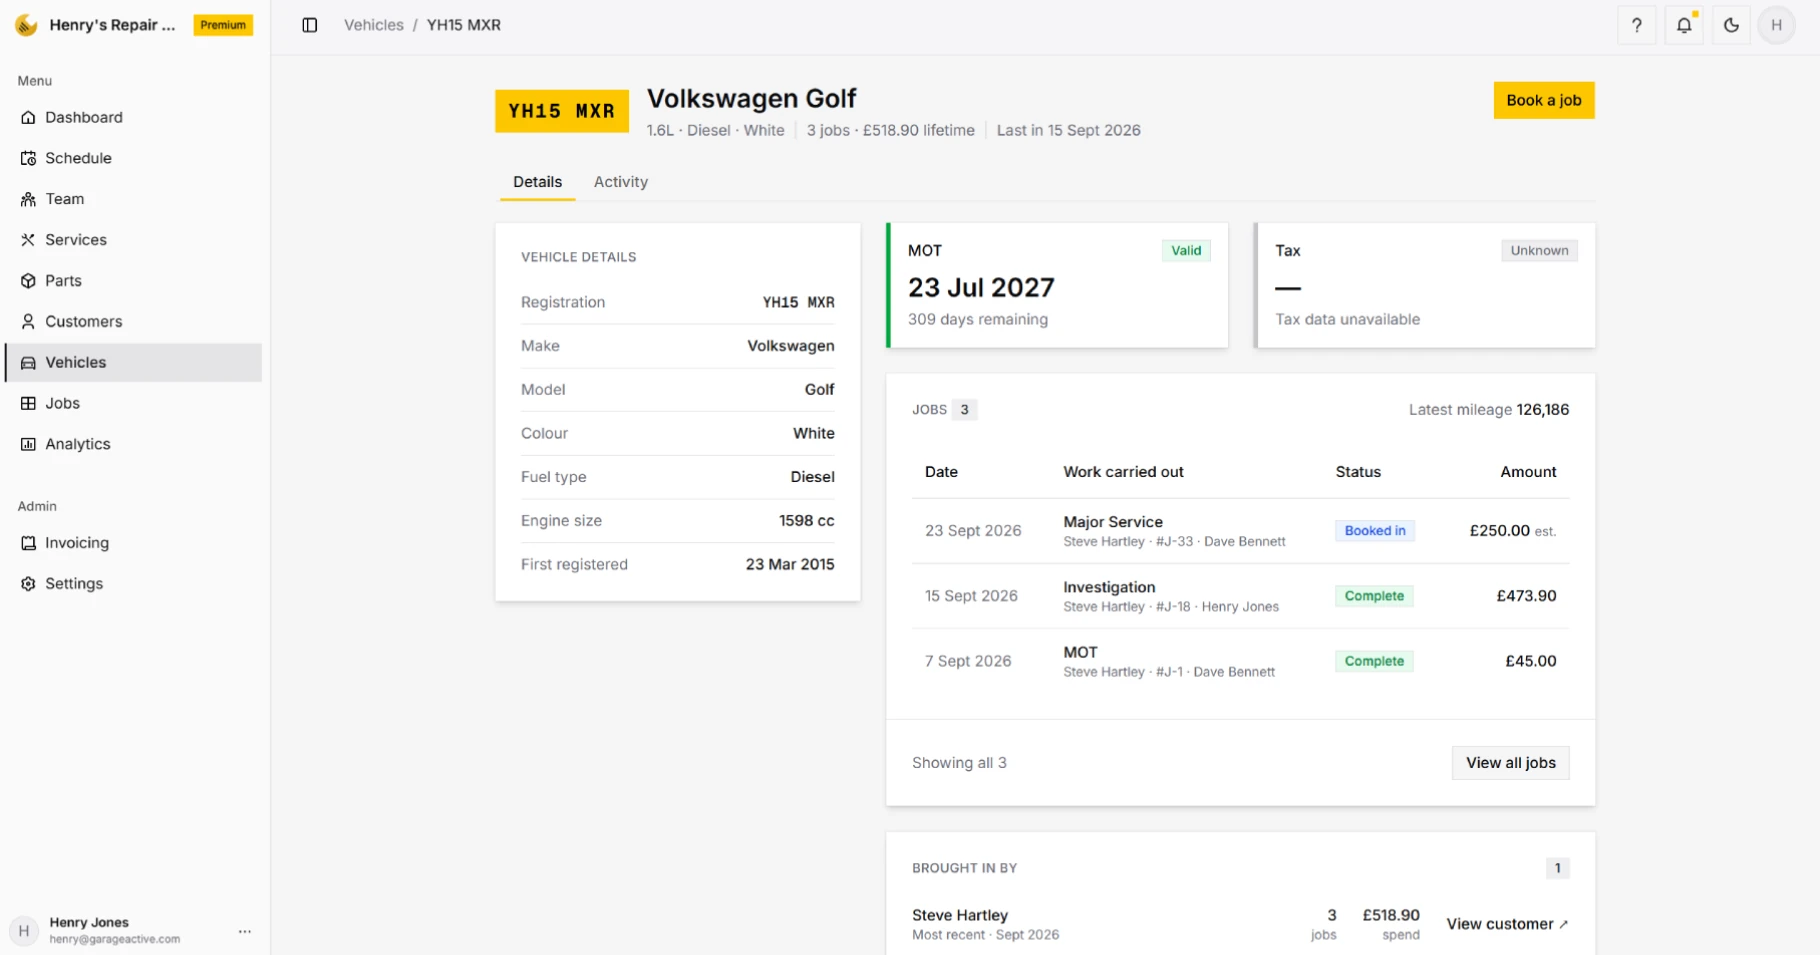Click Henry Jones avatar in sidebar footer
Viewport: 1820px width, 955px height.
(24, 931)
